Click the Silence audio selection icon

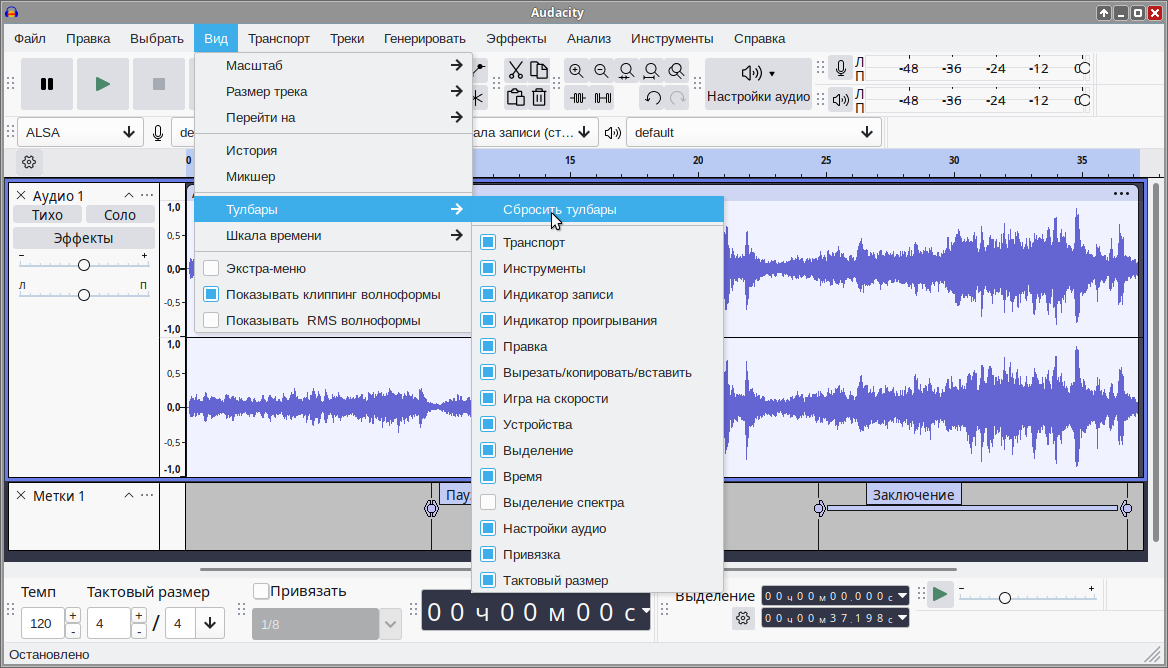pyautogui.click(x=602, y=97)
